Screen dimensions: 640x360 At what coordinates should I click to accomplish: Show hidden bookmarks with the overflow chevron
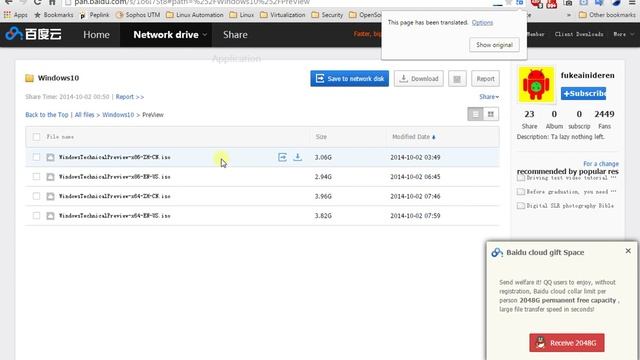569,15
